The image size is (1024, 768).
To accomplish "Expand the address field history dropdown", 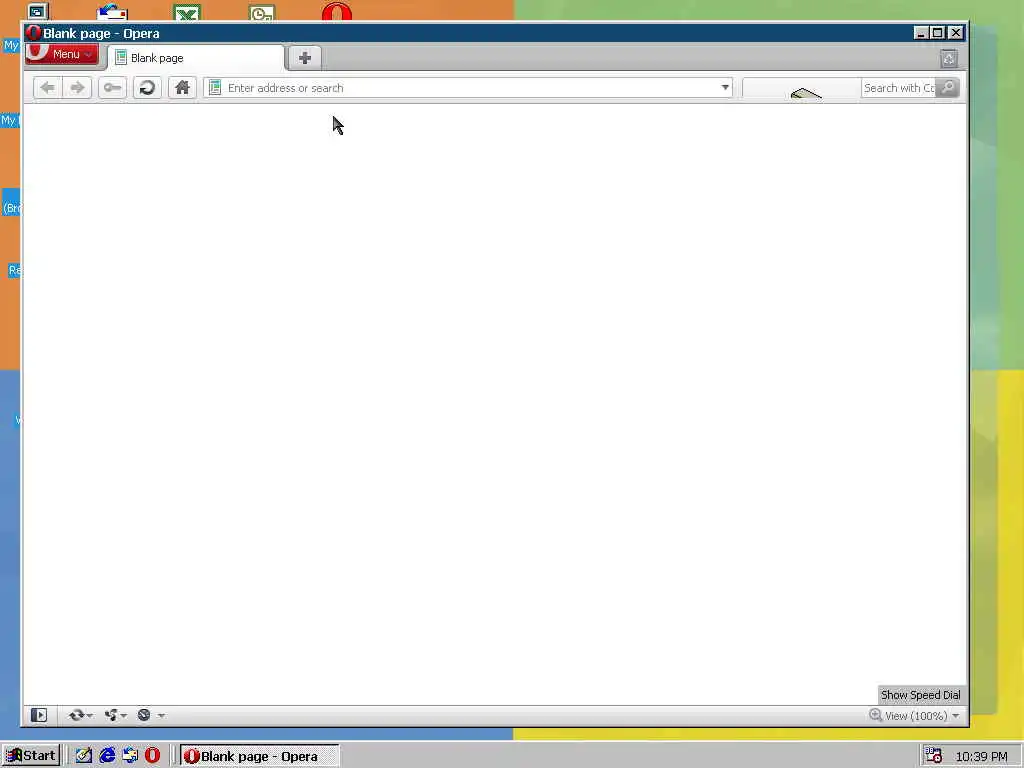I will click(725, 88).
